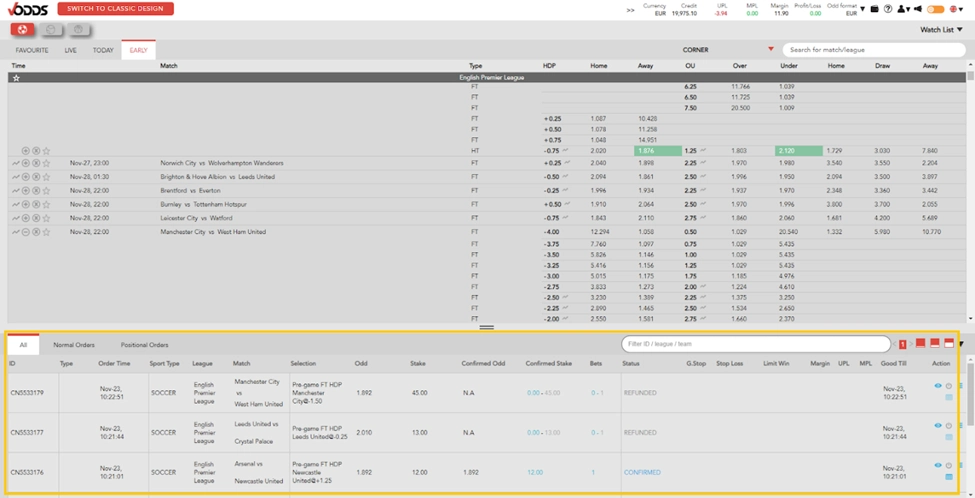Favourite the Norwich City vs Wolverhampton match
The height and width of the screenshot is (498, 975).
point(46,163)
